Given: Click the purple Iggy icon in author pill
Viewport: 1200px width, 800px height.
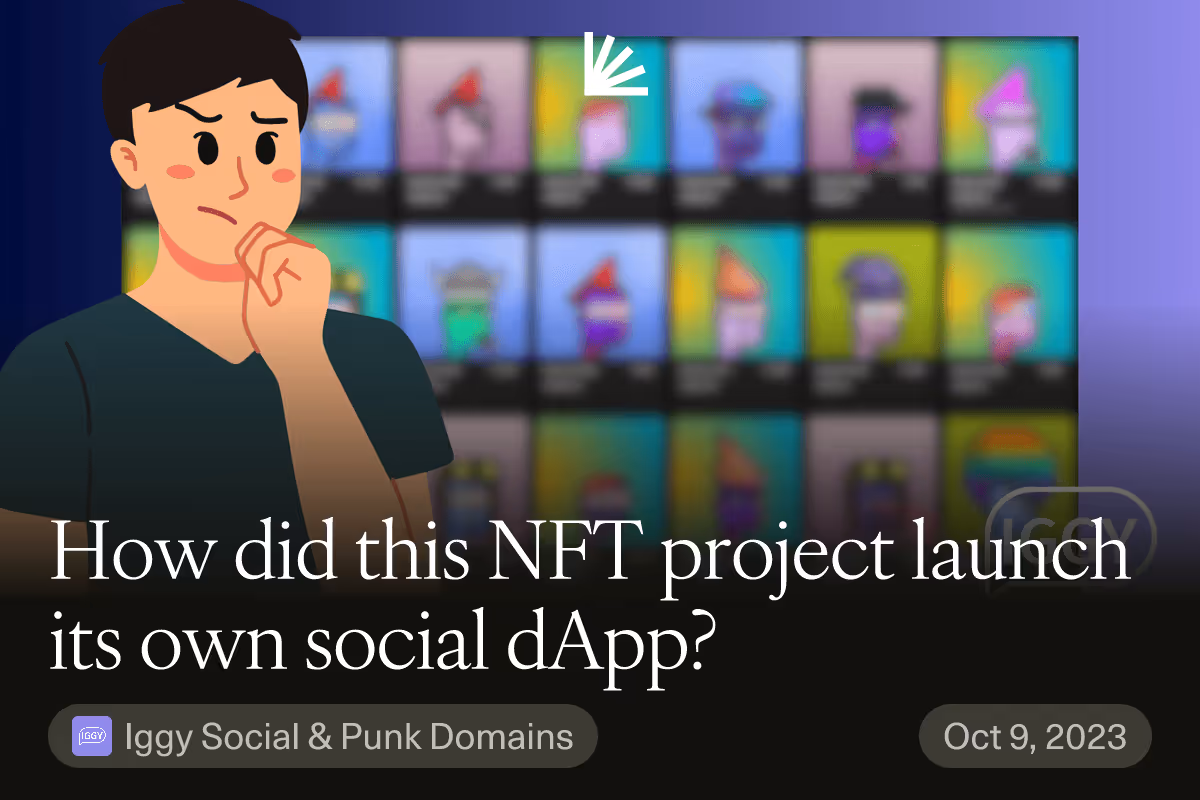Looking at the screenshot, I should click(x=92, y=738).
